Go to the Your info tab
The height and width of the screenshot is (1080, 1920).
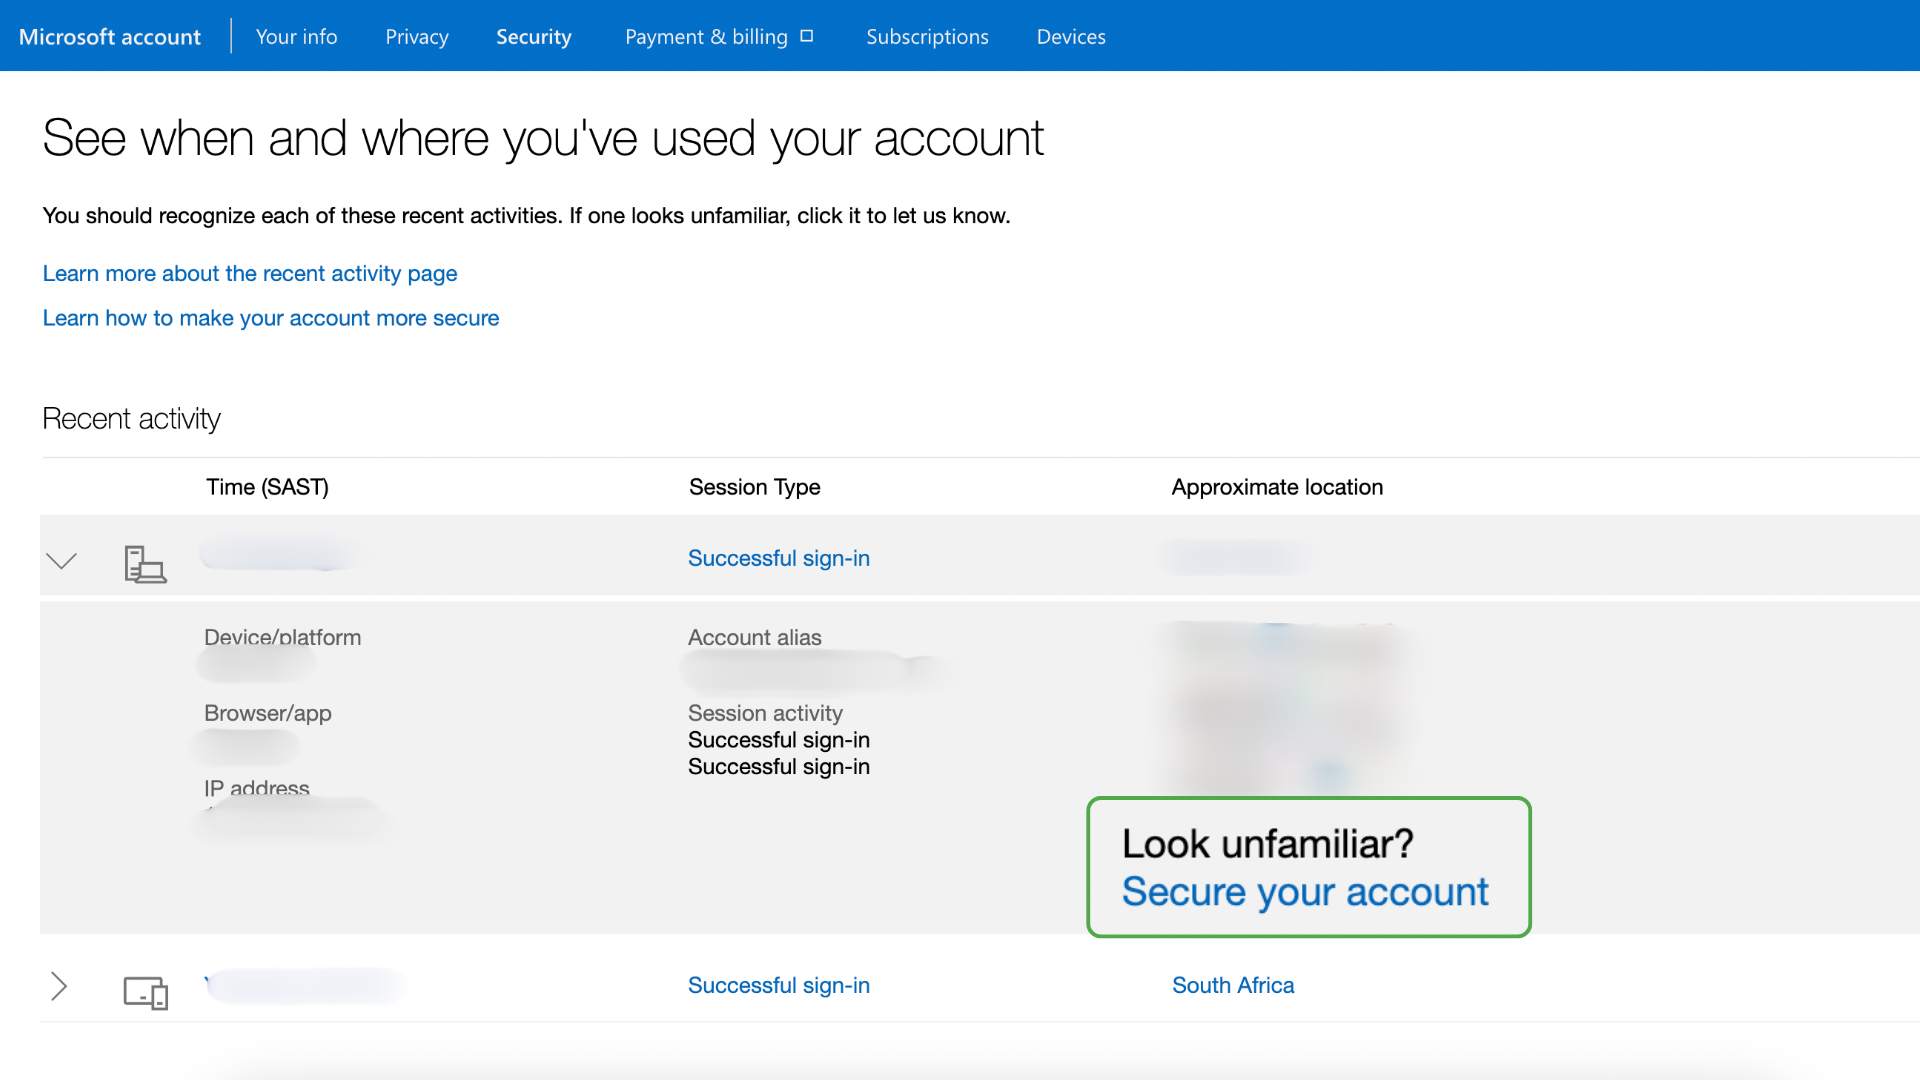coord(296,37)
